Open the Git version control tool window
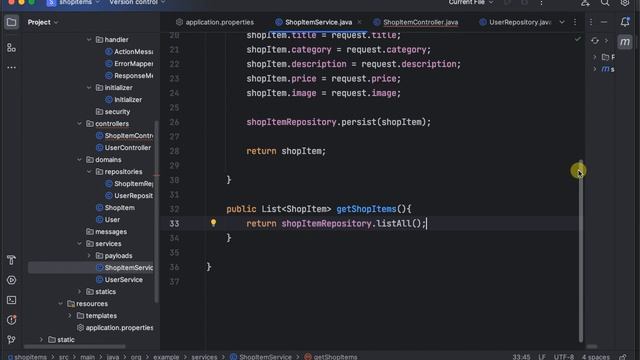The image size is (640, 360). (11, 340)
